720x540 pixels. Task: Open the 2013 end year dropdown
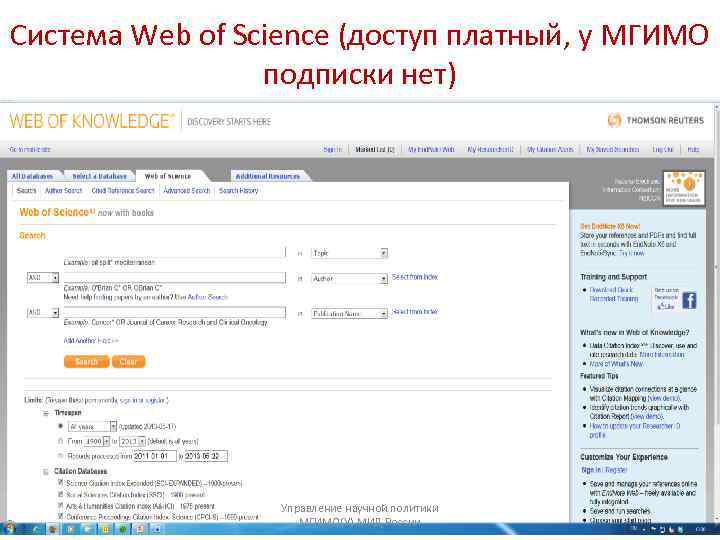[132, 441]
